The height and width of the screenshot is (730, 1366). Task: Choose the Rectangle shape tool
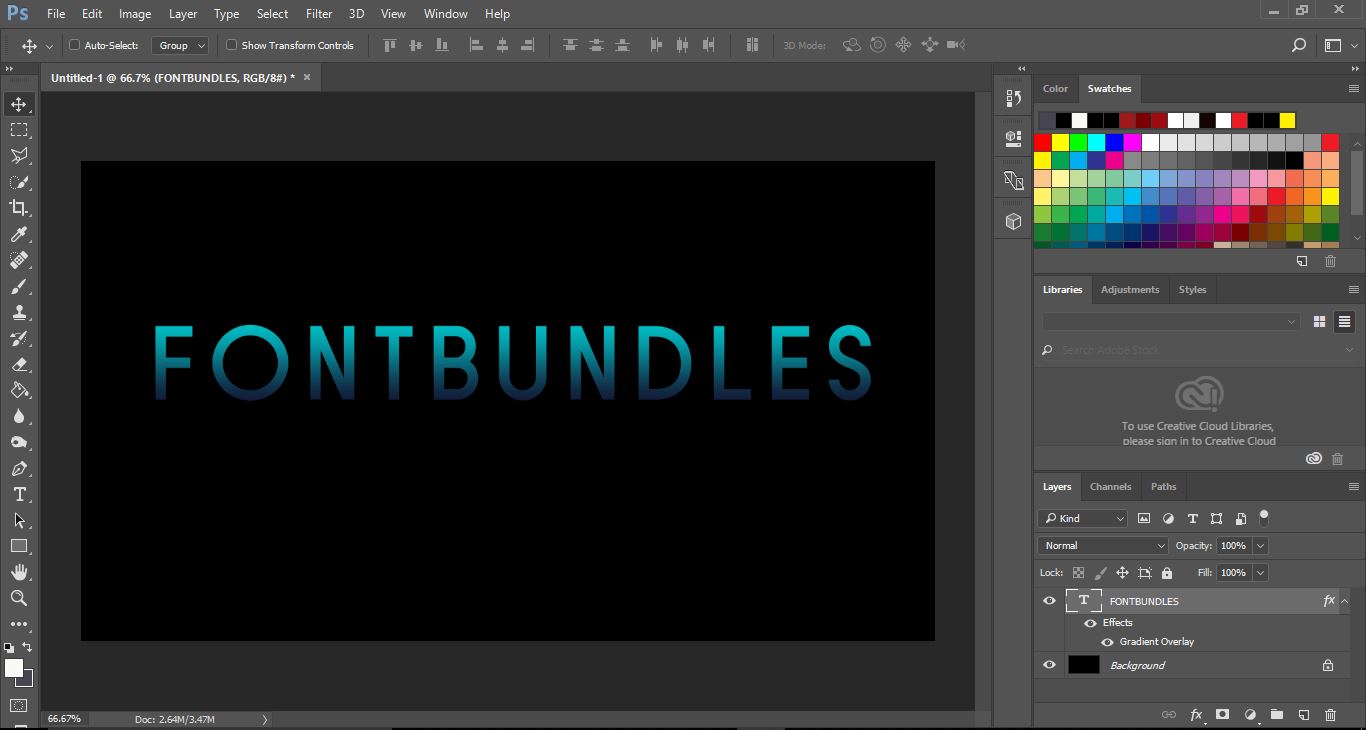coord(19,546)
